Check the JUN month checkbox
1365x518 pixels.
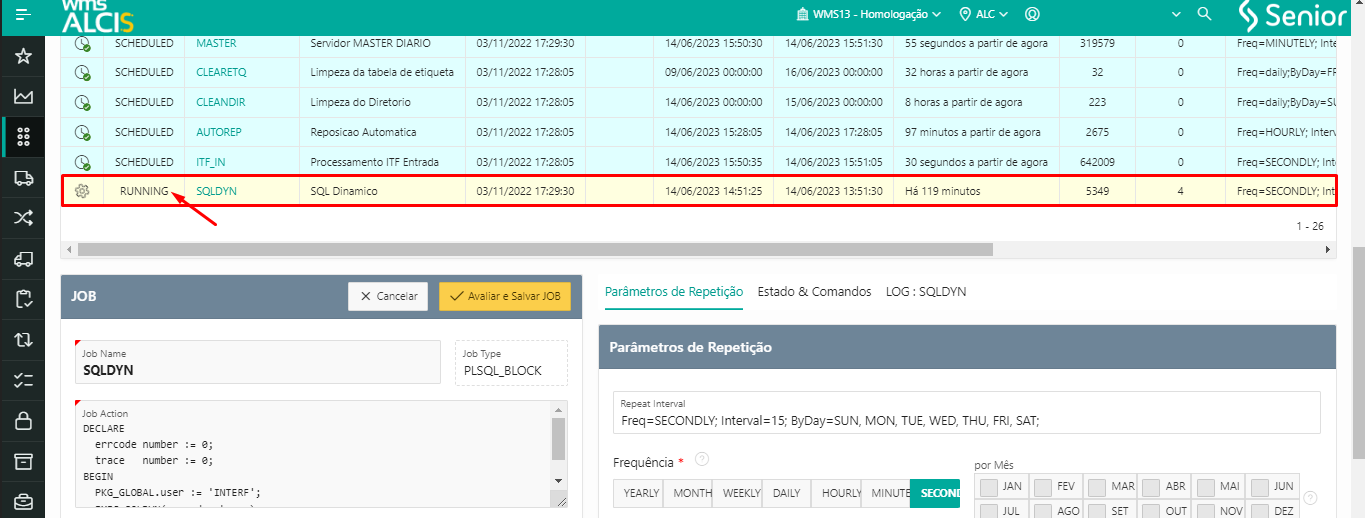(1259, 487)
